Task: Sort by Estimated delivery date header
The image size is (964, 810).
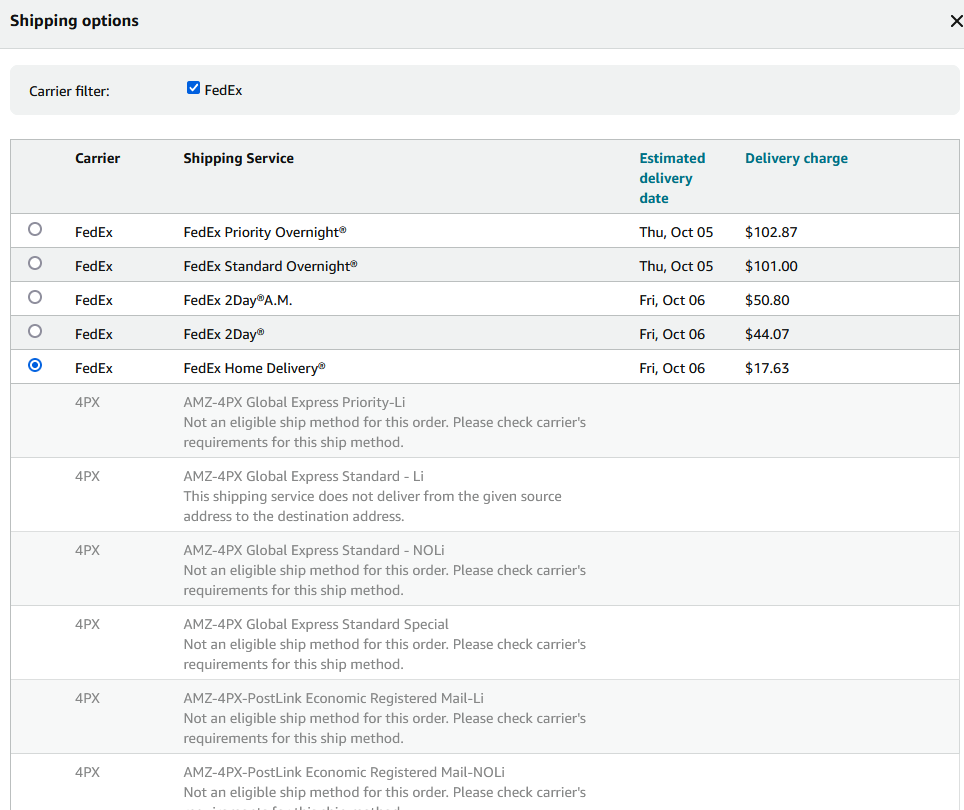Action: (672, 178)
